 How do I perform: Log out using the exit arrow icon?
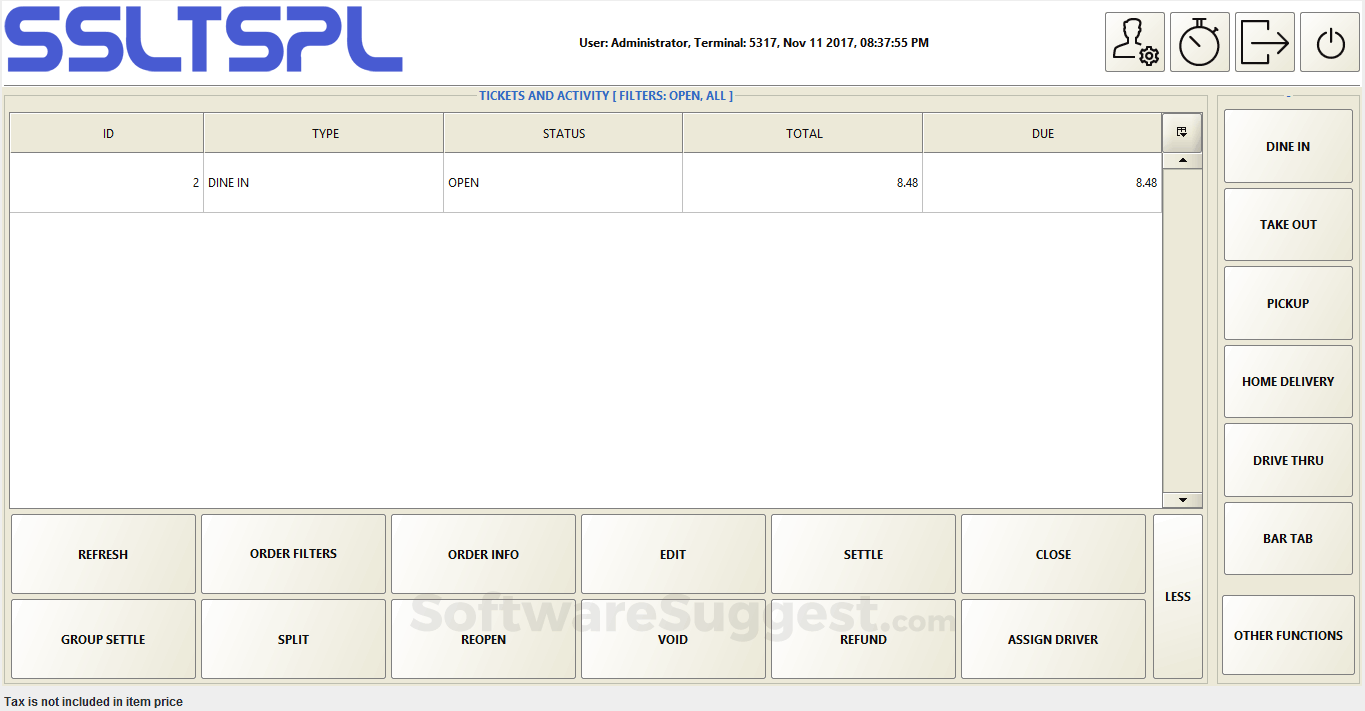[1264, 41]
